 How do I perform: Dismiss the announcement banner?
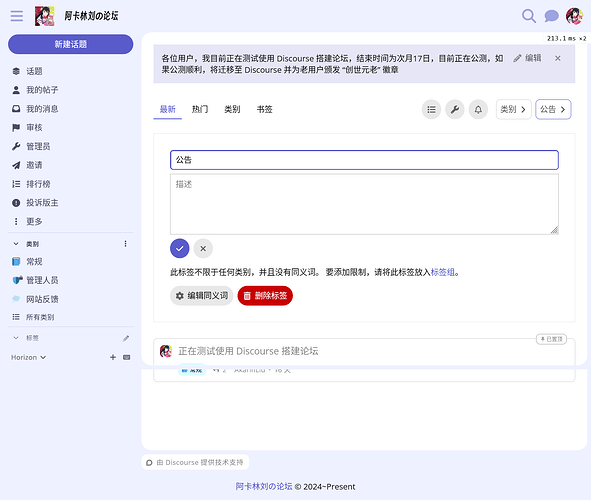558,58
